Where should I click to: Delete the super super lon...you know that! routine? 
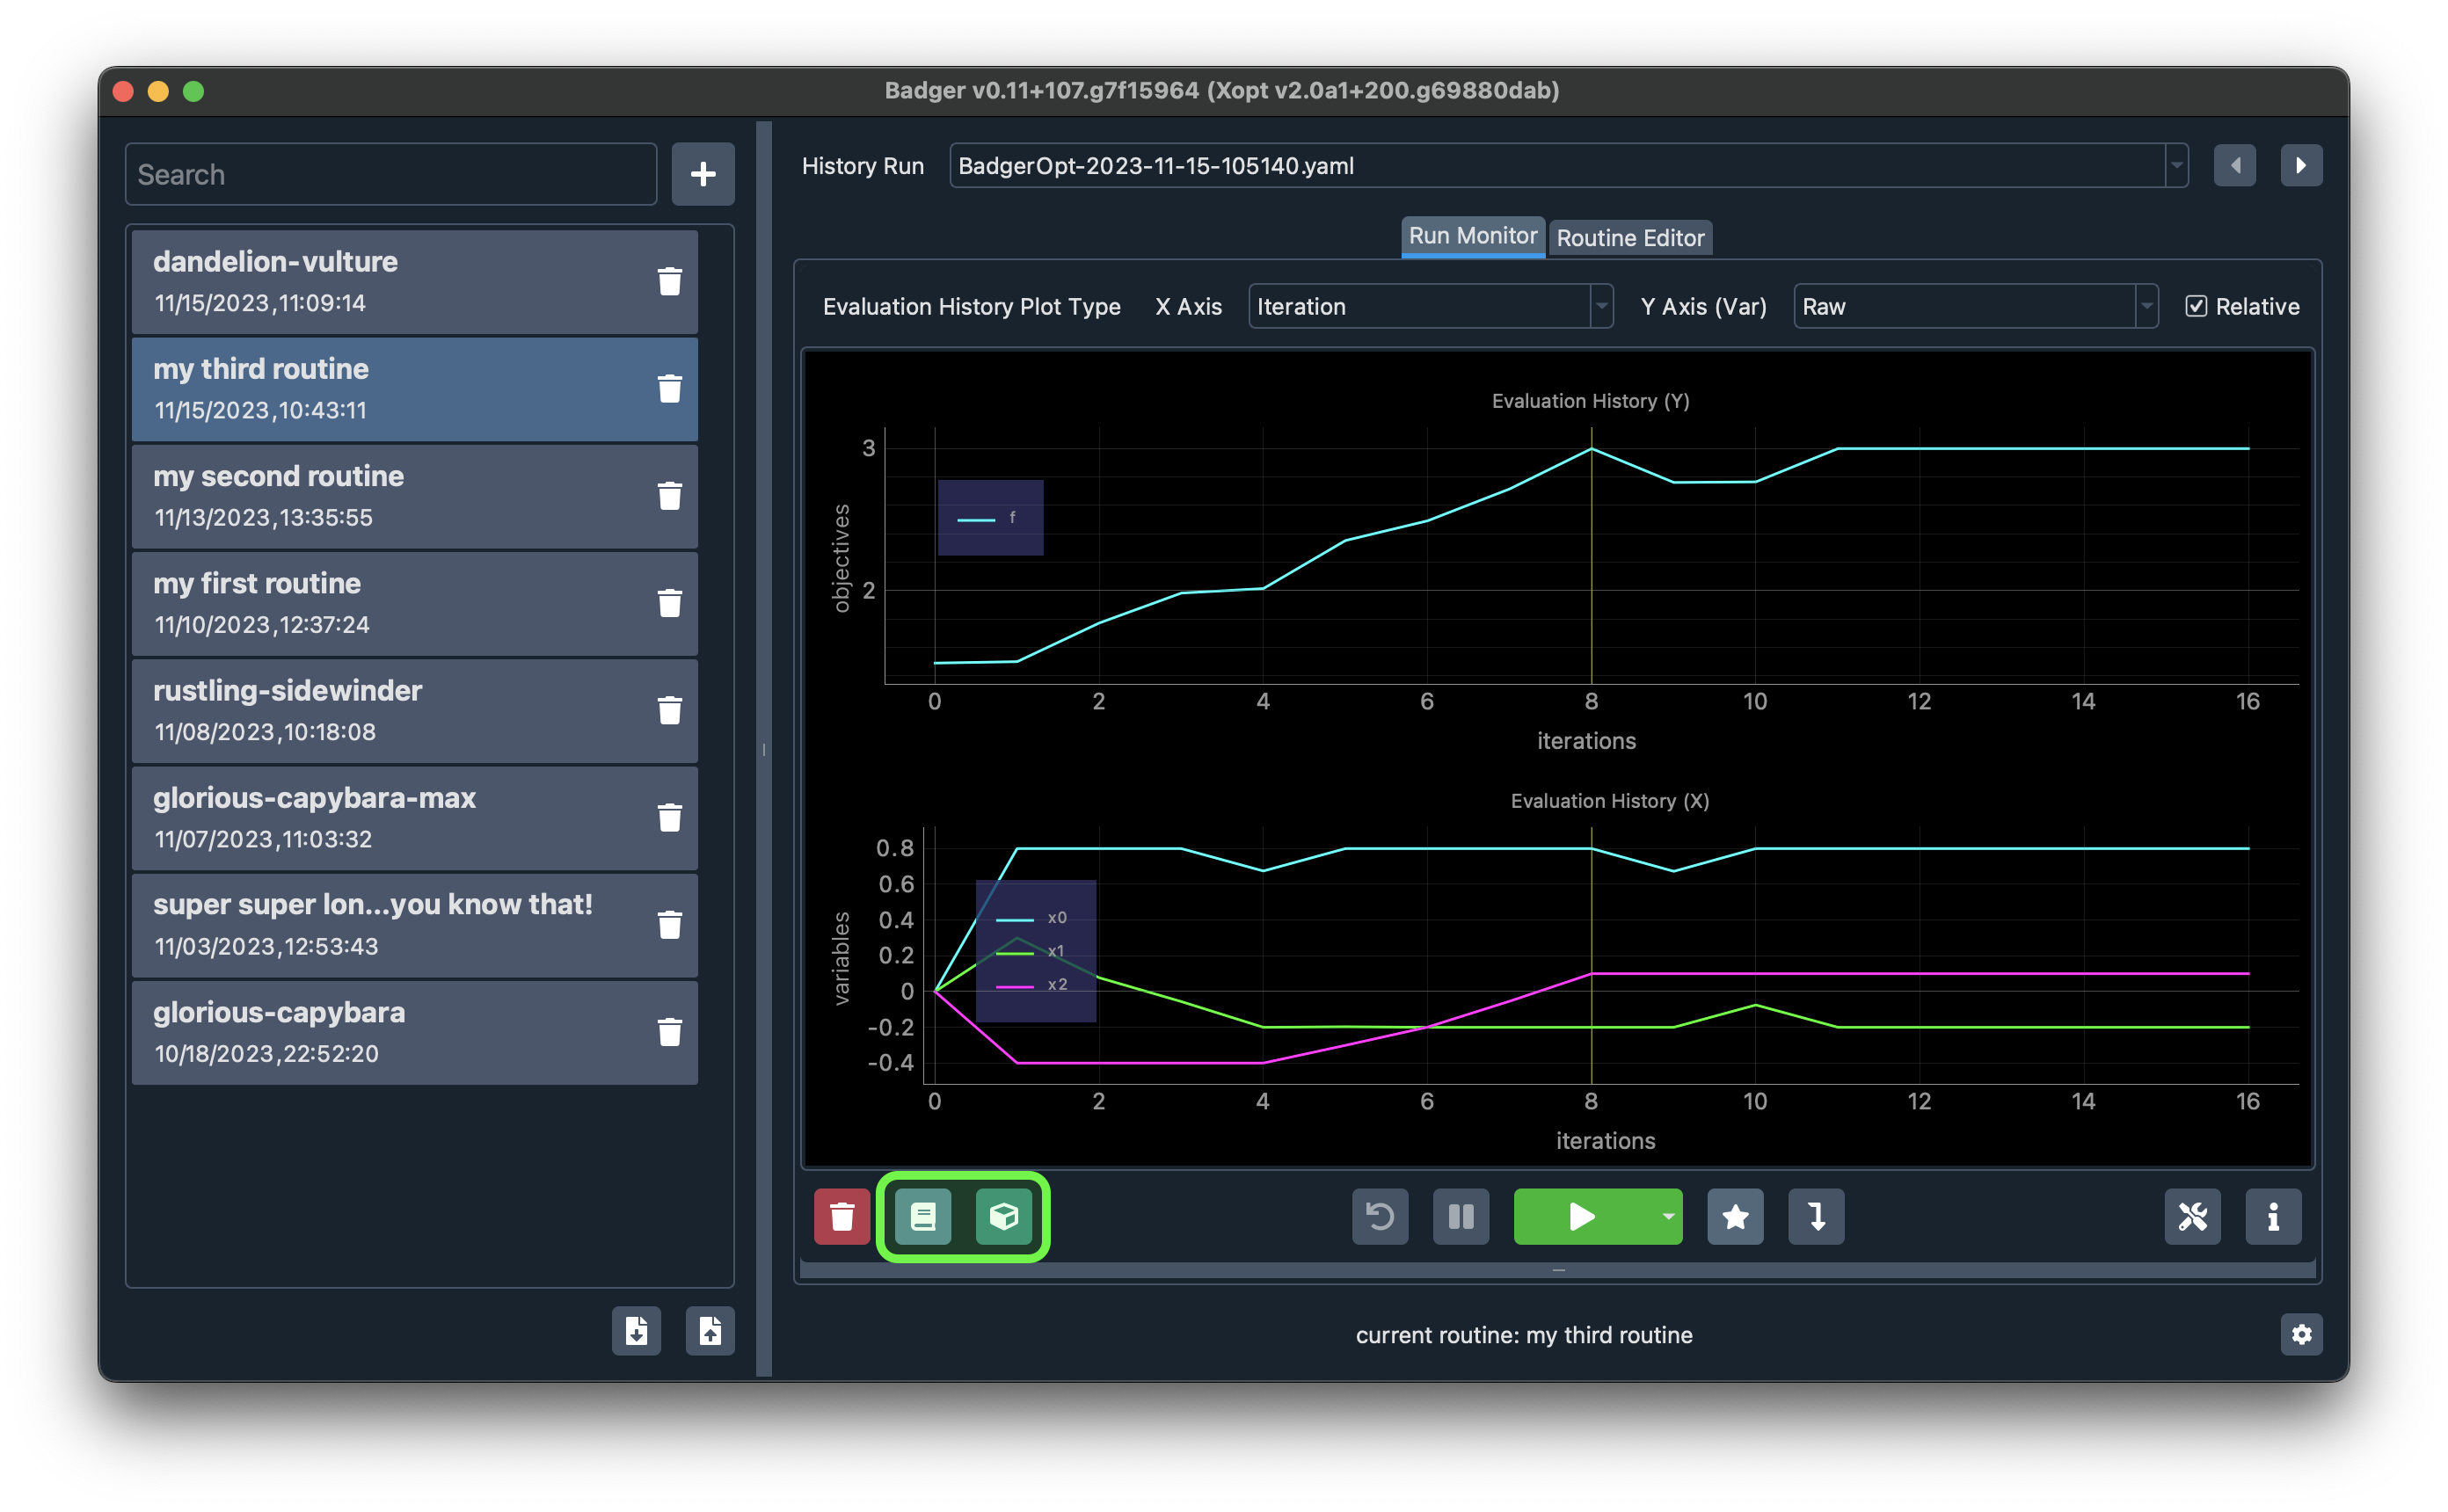click(x=669, y=925)
